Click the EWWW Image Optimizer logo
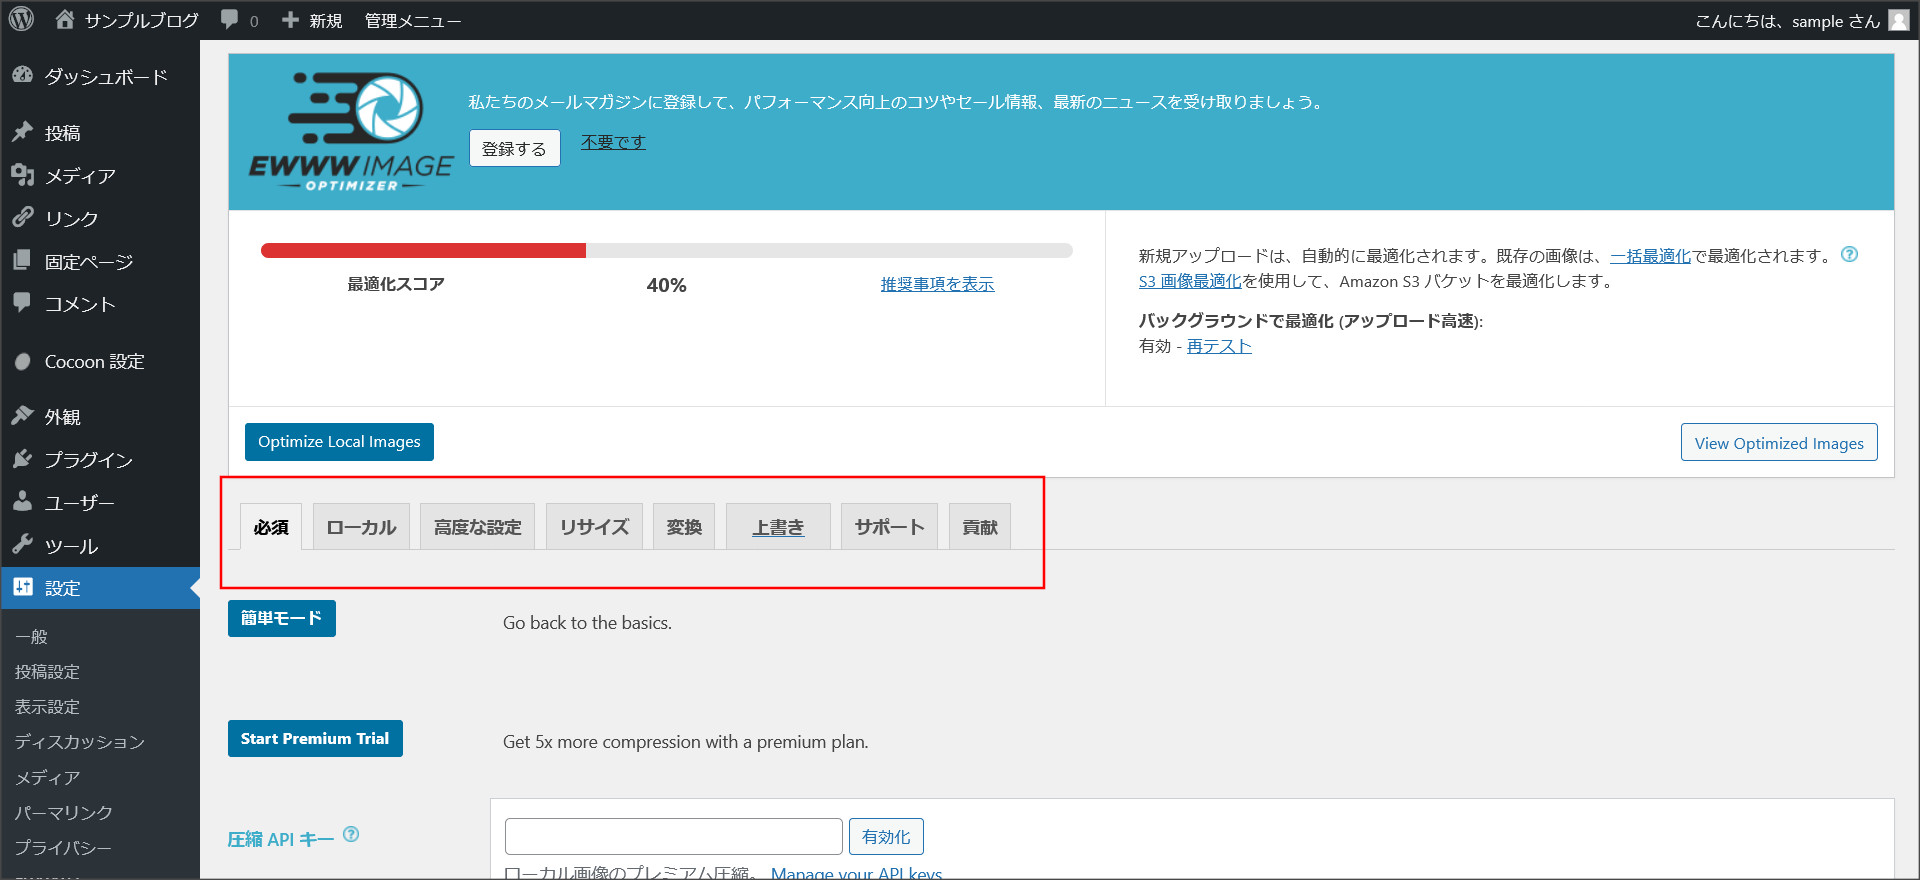This screenshot has width=1920, height=880. pos(350,131)
